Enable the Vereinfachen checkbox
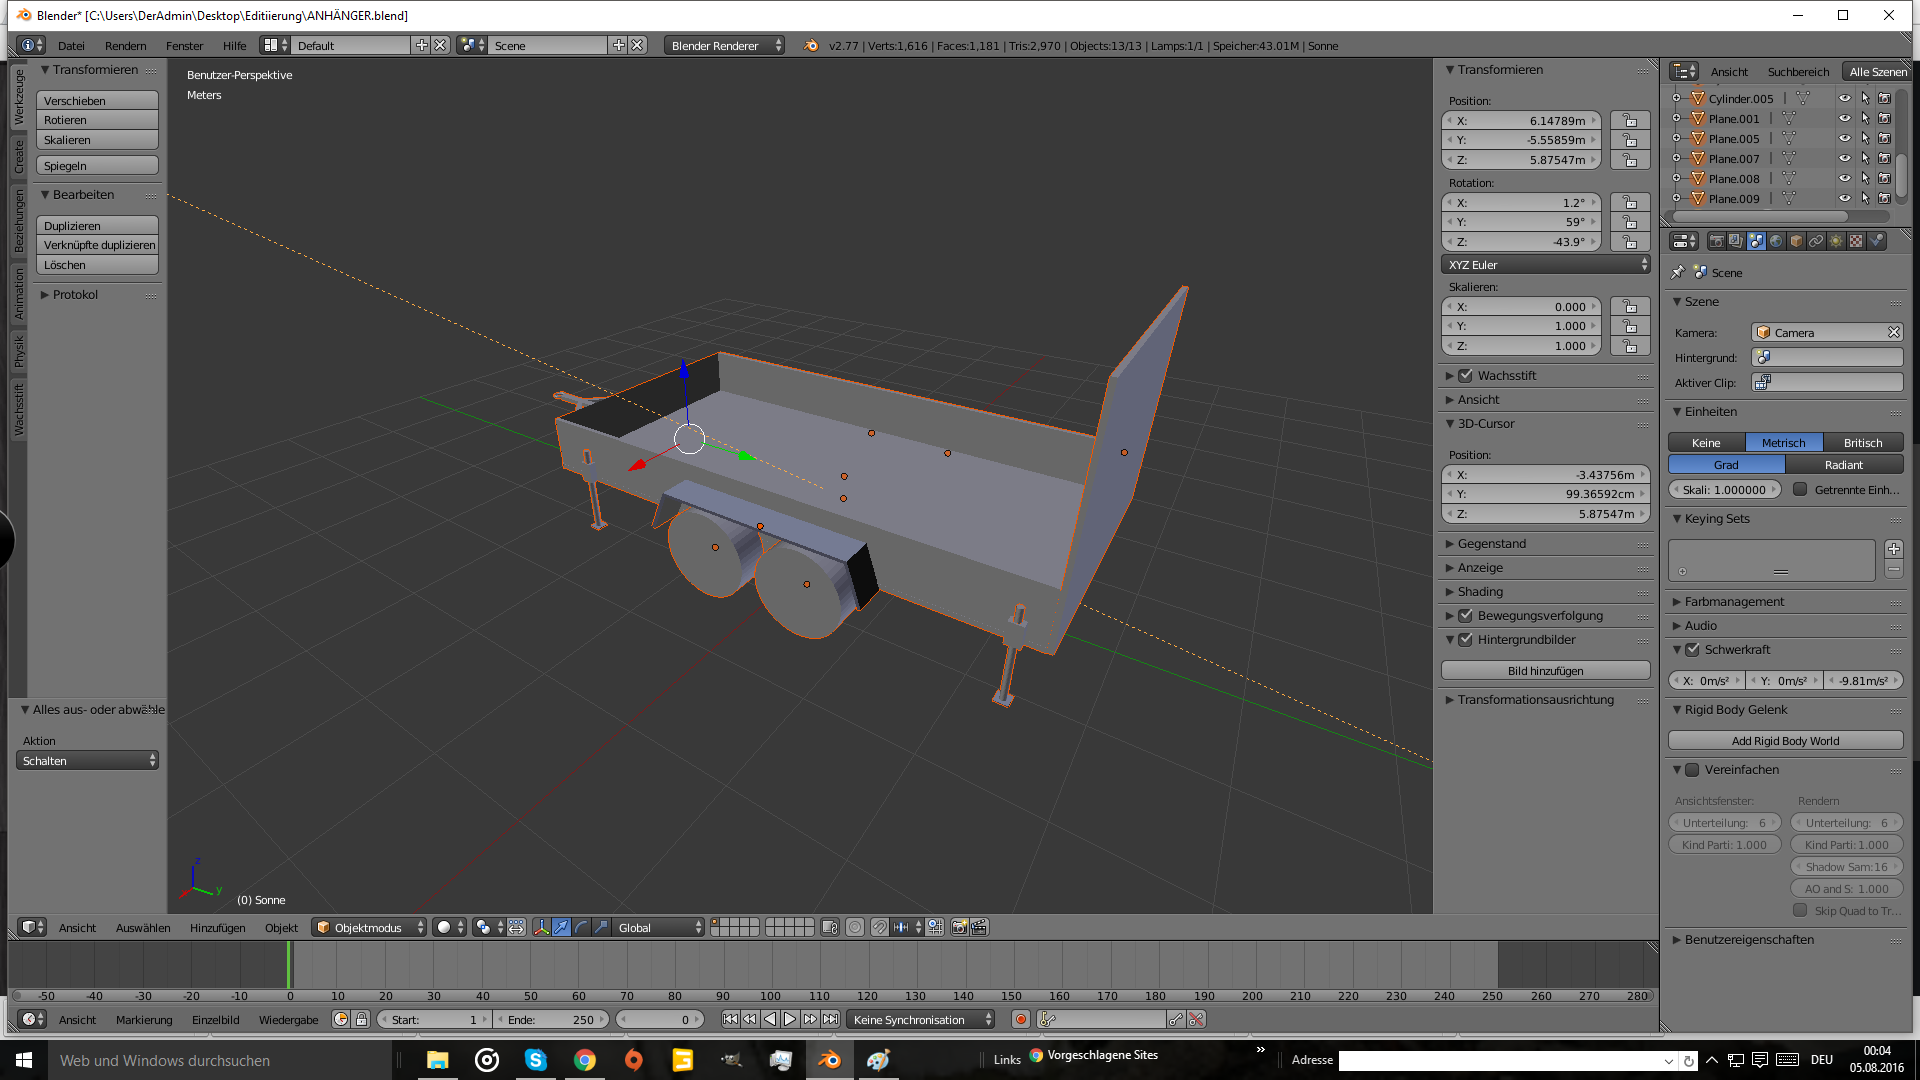 pos(1693,770)
